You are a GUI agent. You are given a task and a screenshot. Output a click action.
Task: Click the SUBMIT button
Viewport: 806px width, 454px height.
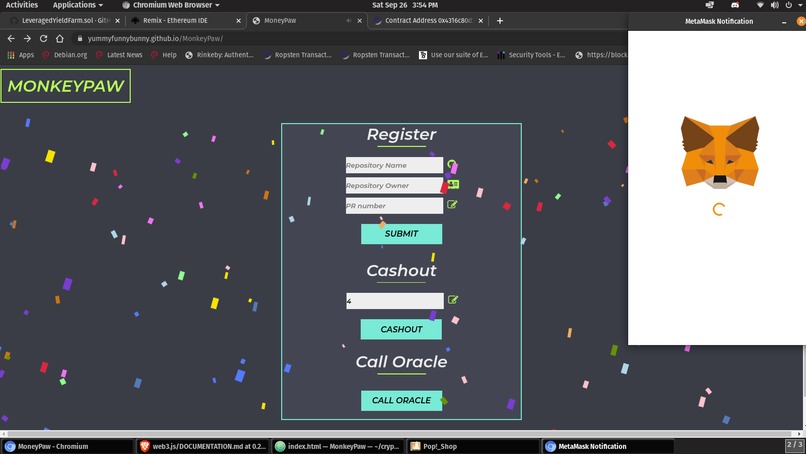coord(401,234)
